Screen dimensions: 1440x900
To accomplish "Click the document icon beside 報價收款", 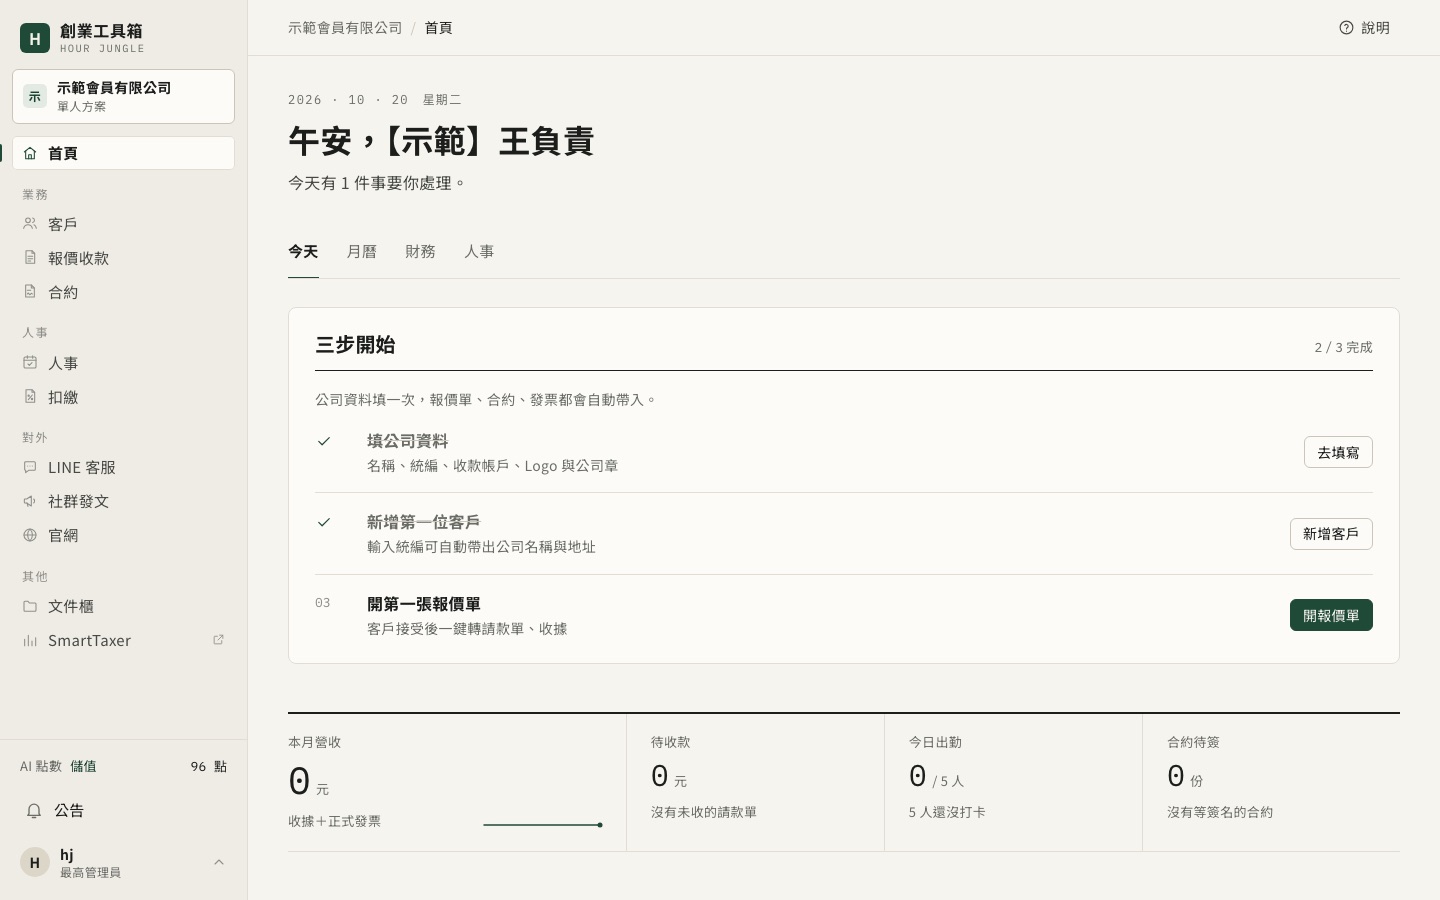I will pyautogui.click(x=30, y=258).
